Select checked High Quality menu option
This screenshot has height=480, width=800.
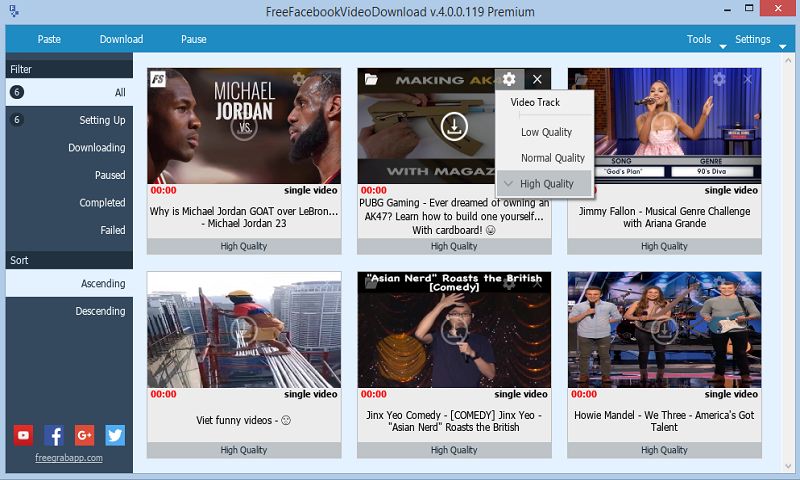(544, 184)
